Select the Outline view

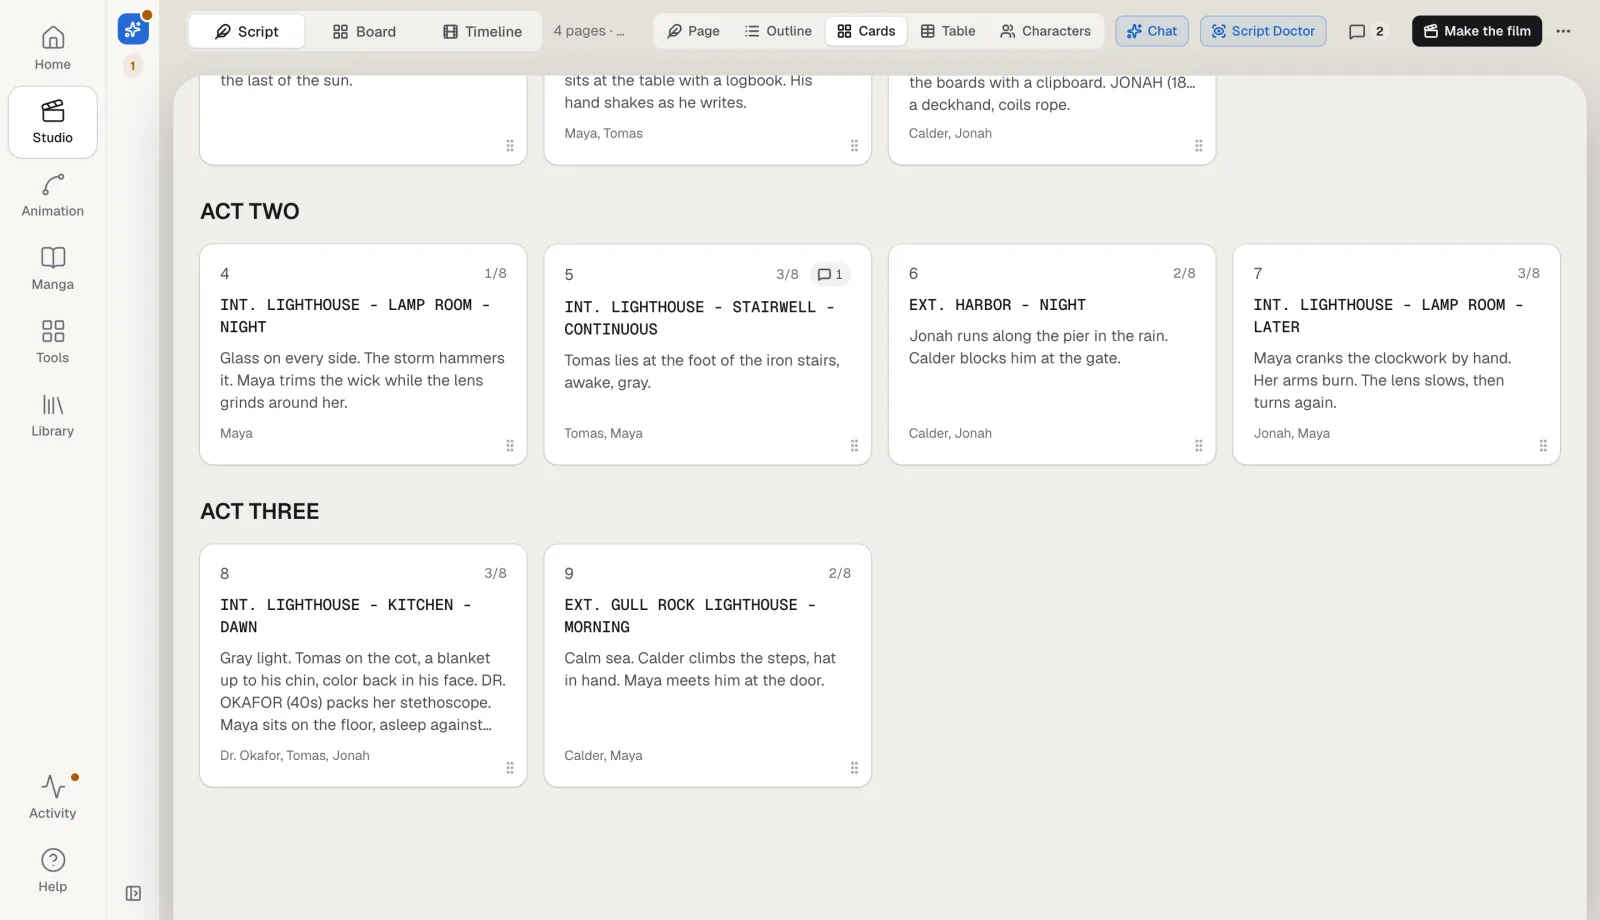778,31
